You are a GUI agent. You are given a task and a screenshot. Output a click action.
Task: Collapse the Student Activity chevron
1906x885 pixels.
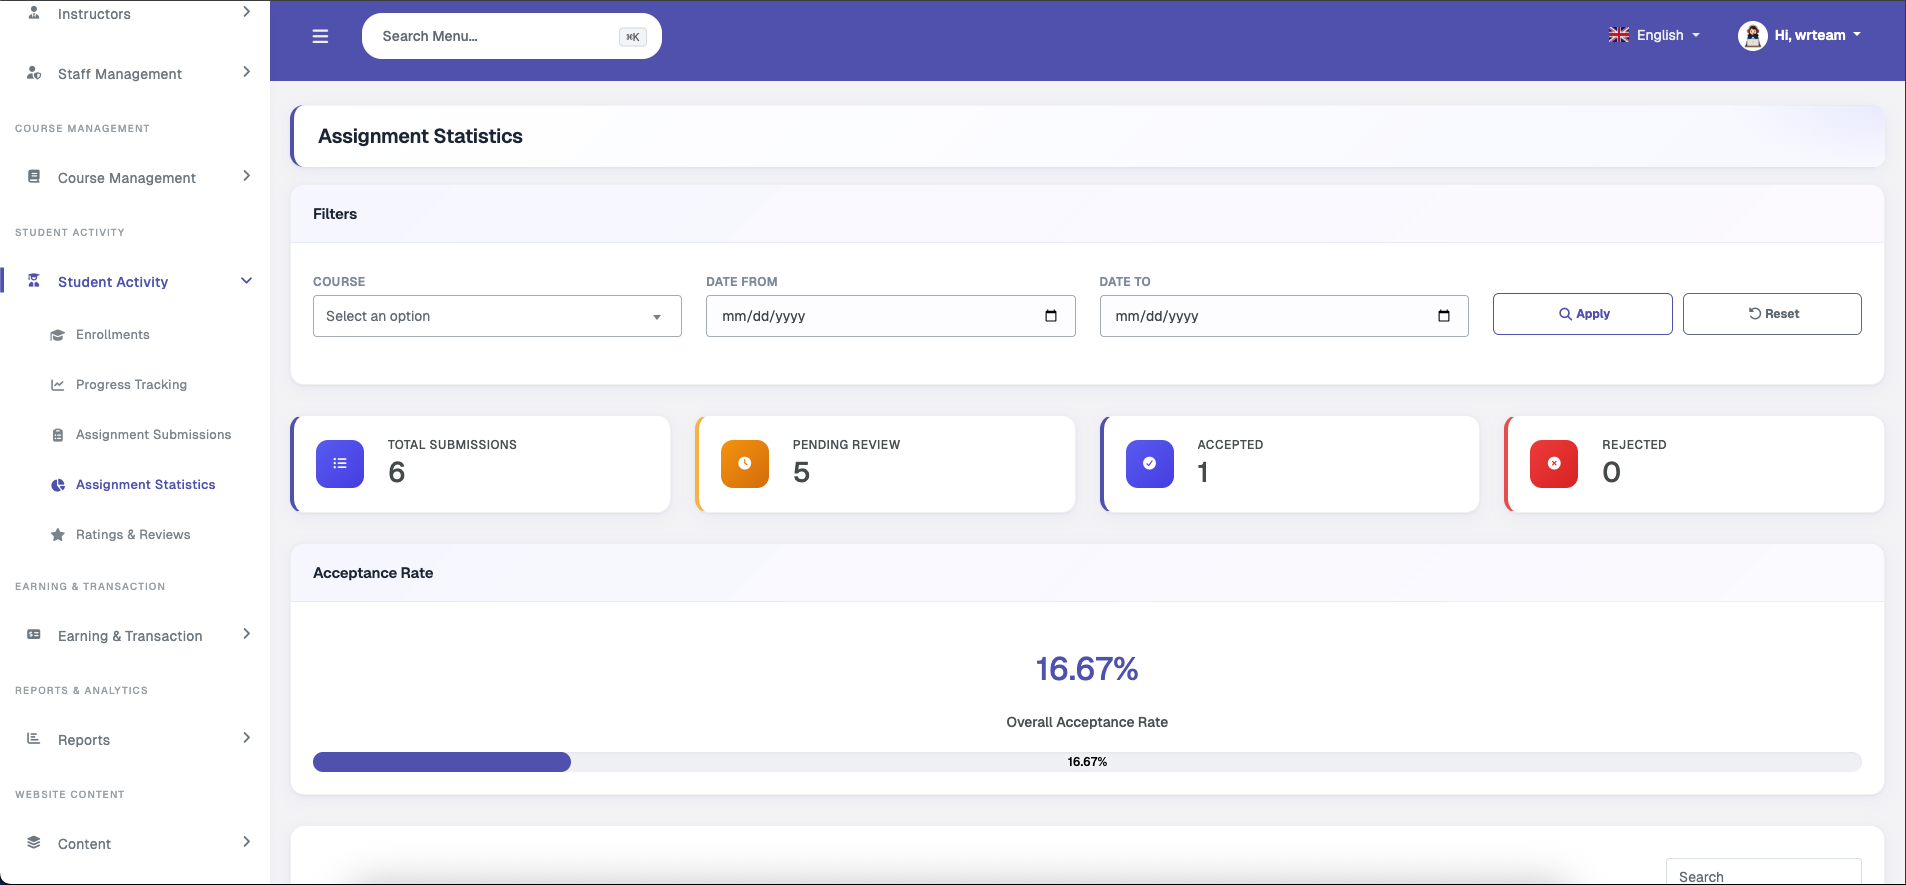click(246, 281)
